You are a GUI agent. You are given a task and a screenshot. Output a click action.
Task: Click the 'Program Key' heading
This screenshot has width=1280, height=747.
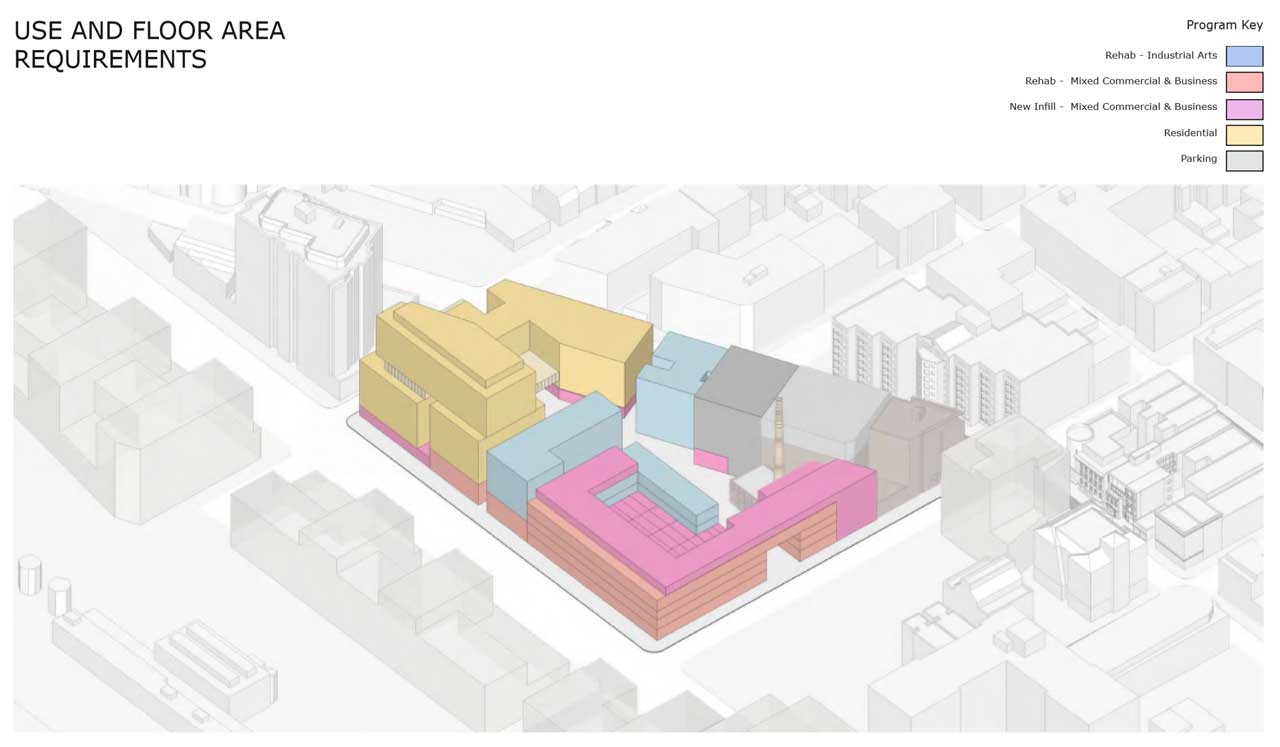click(1224, 25)
